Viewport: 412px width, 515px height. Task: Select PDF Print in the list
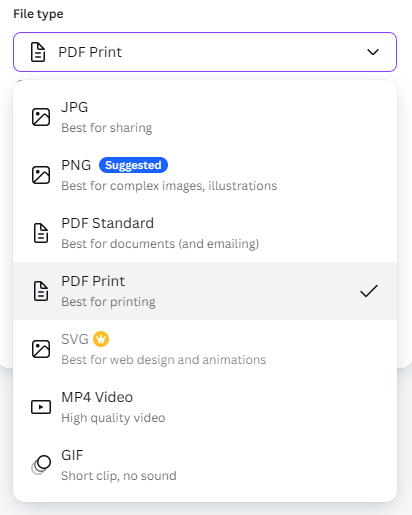tap(205, 291)
